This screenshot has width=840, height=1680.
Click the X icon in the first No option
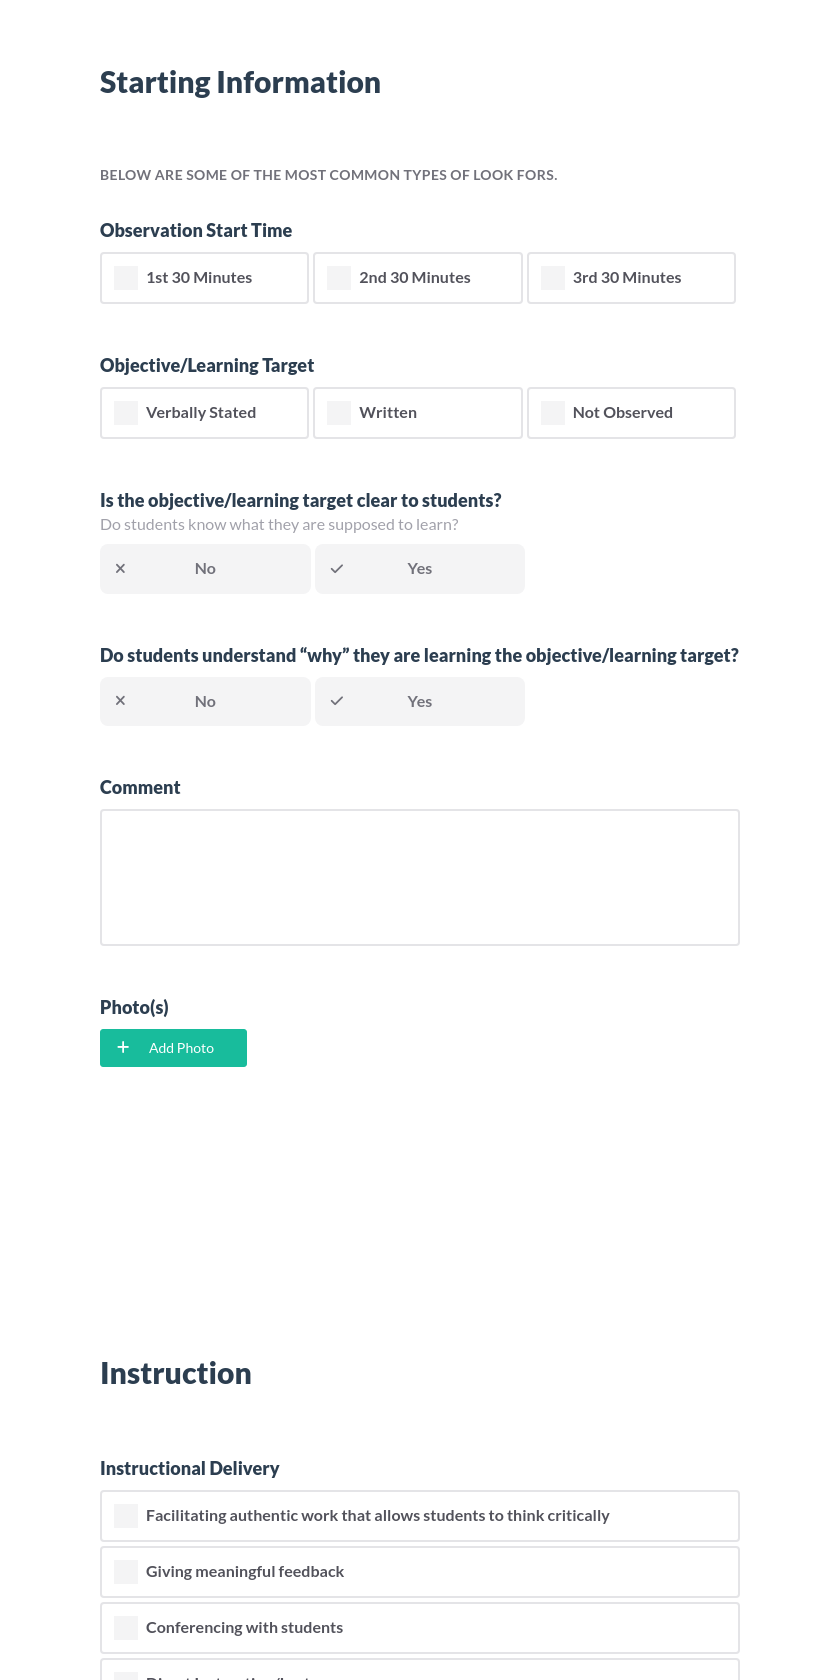120,568
